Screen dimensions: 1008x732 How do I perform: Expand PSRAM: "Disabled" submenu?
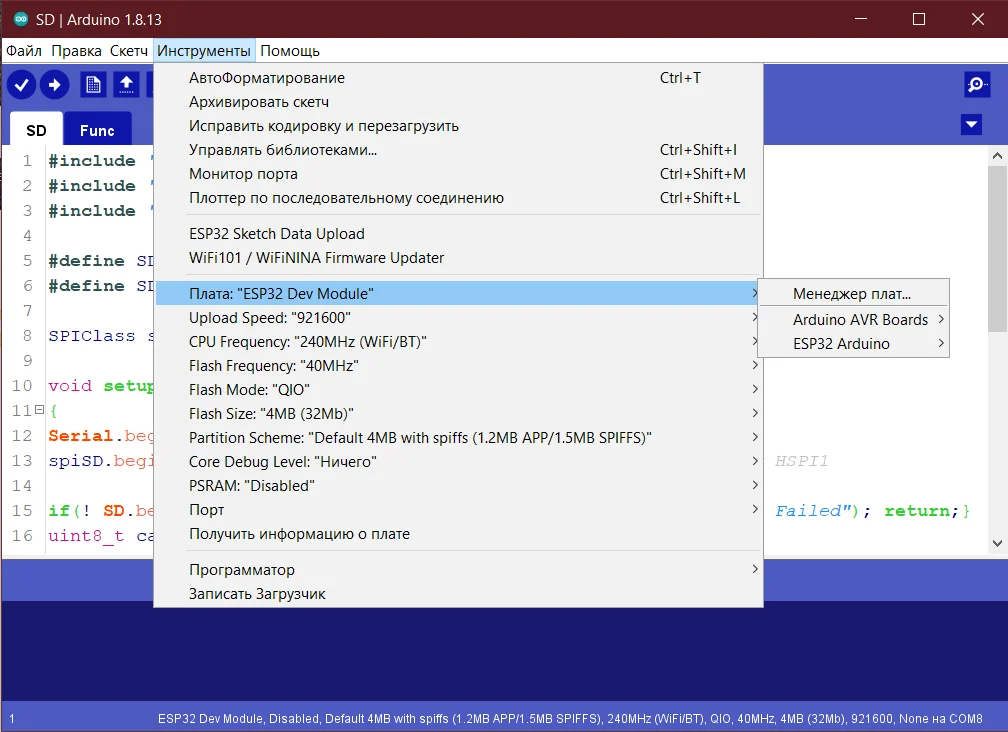[x=459, y=486]
